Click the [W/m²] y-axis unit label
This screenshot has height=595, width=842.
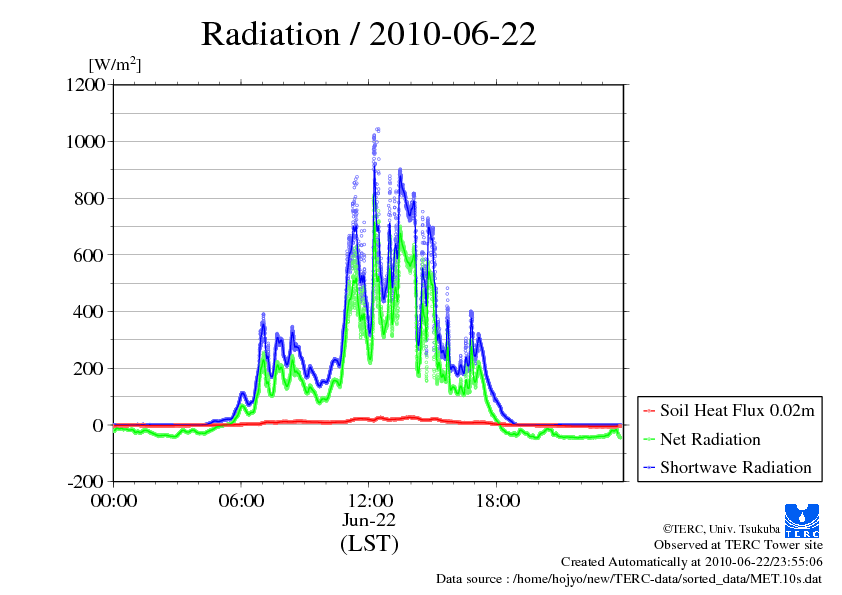115,64
